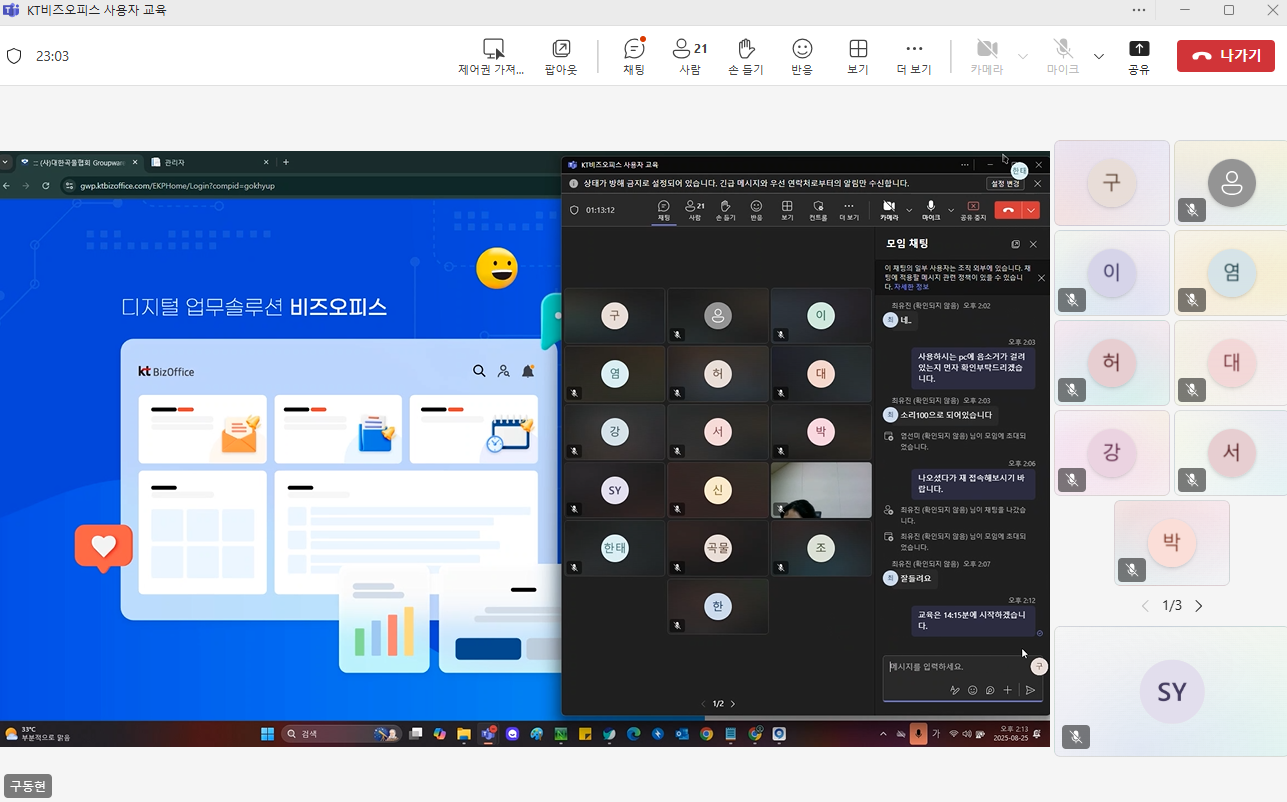Pop out the 모임 채팅 panel
1287x802 pixels.
1016,244
